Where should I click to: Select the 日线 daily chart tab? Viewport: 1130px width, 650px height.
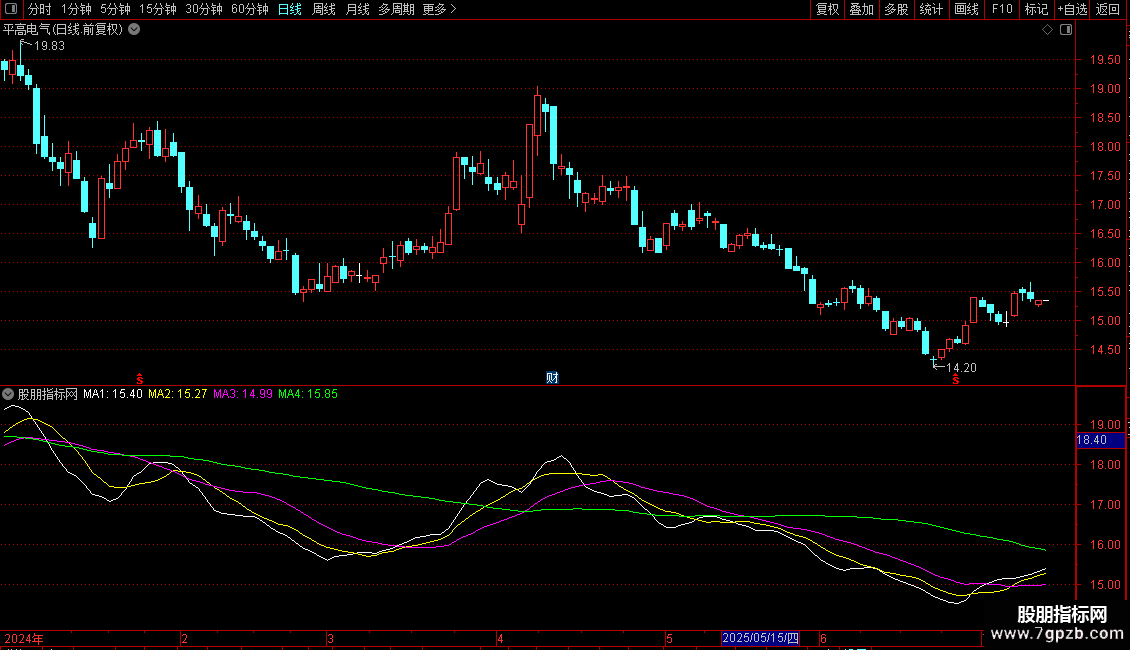pos(290,9)
